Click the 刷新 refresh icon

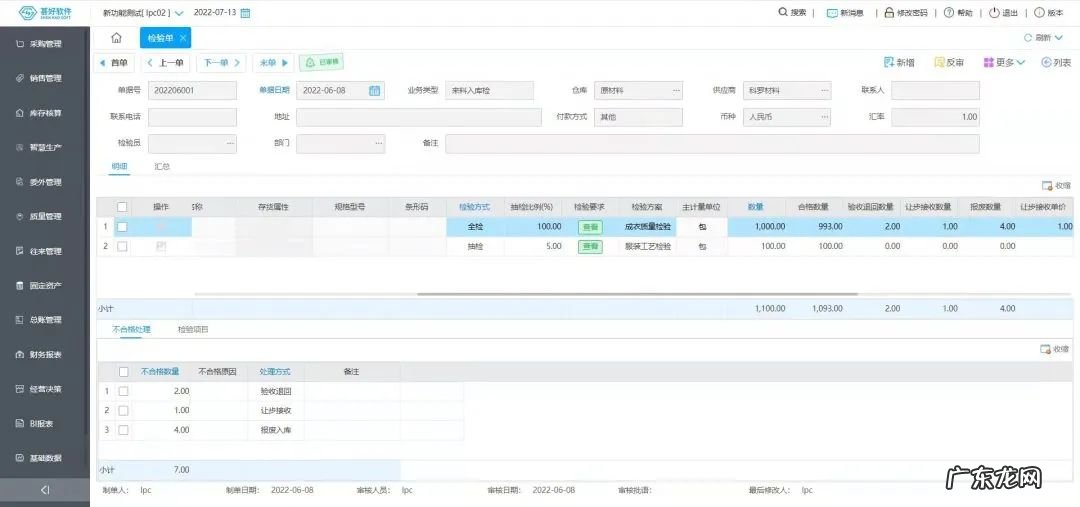[1028, 38]
